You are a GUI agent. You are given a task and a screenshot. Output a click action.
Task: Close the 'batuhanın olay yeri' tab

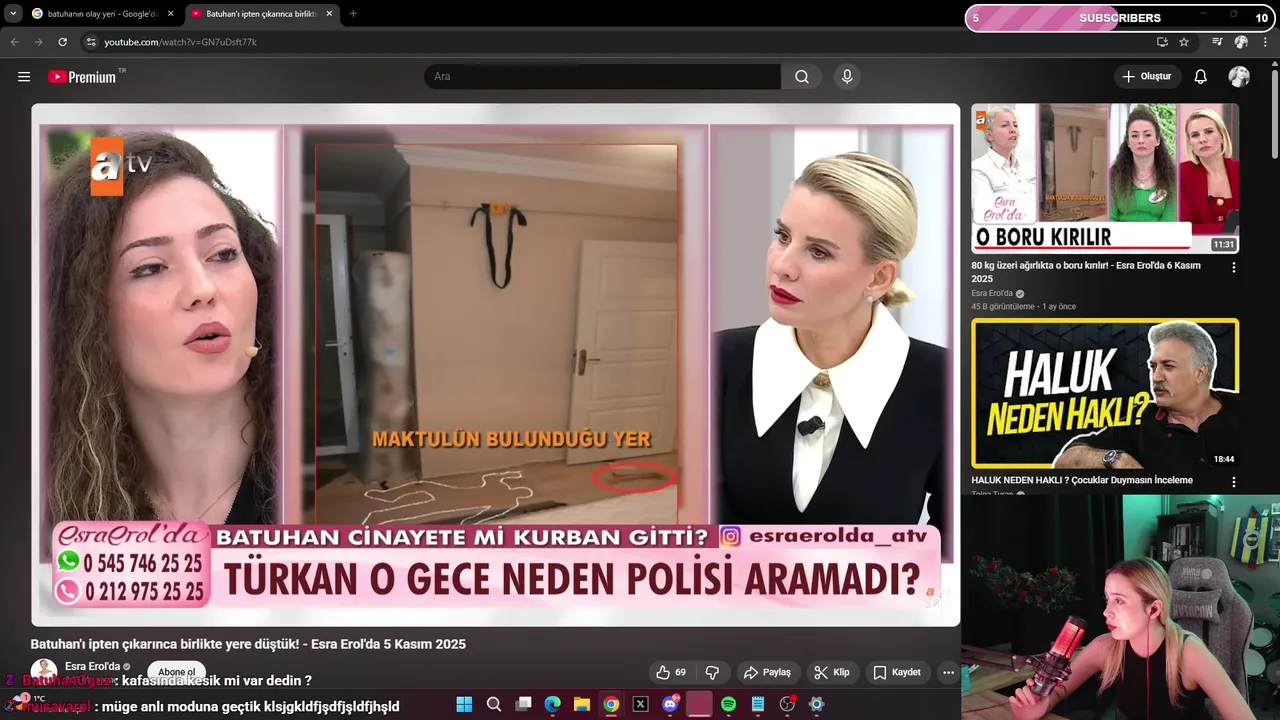coord(170,14)
